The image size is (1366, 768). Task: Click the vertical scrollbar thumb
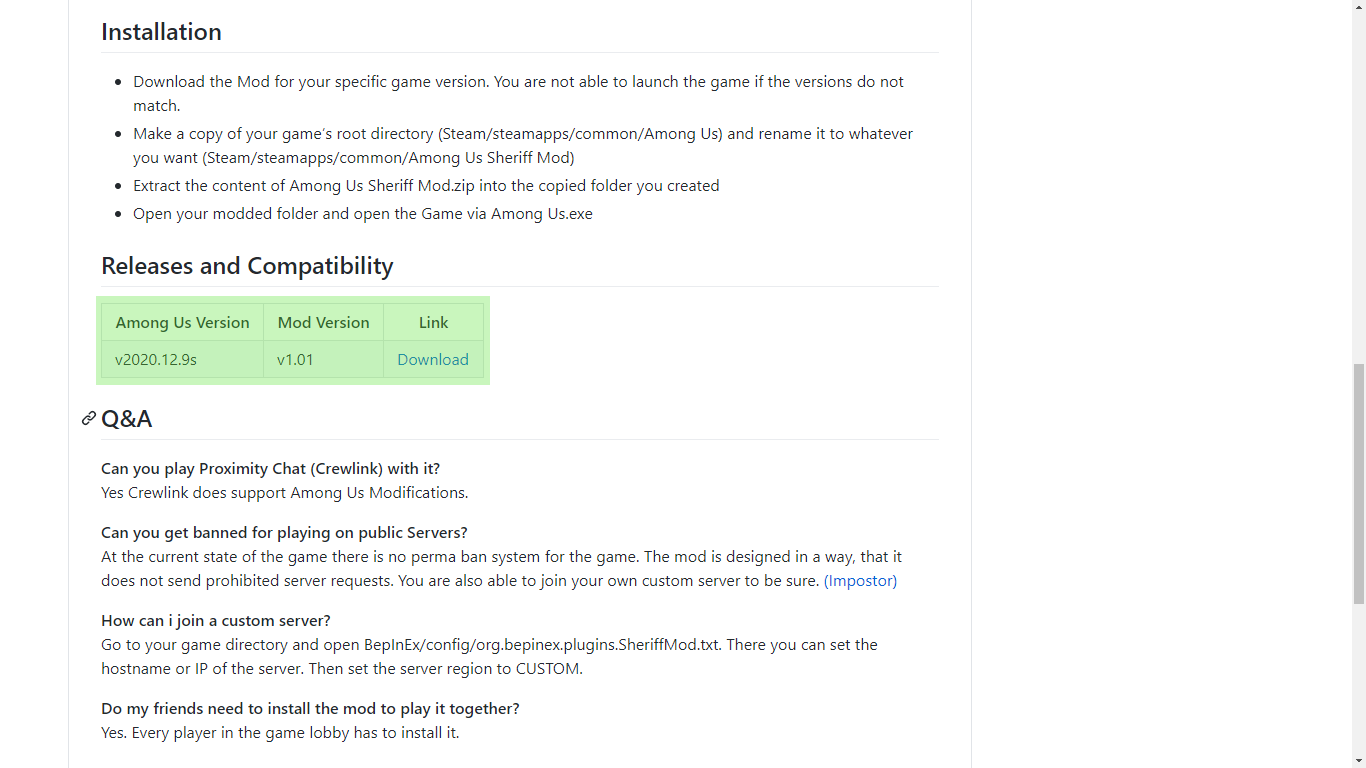1358,484
